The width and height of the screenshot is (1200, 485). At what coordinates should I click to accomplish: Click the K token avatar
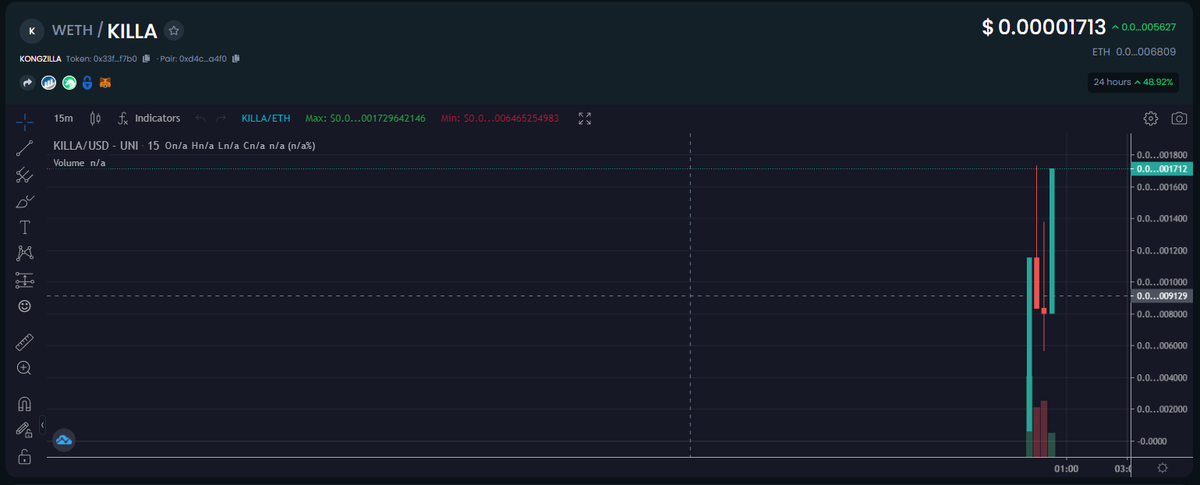click(32, 30)
